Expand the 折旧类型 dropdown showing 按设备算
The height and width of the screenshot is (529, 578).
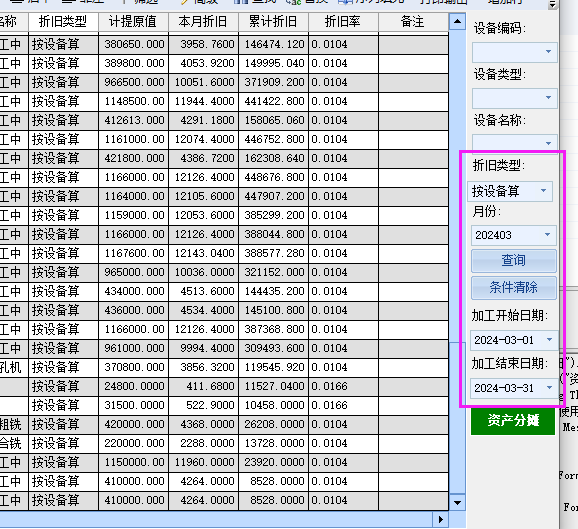click(x=510, y=191)
